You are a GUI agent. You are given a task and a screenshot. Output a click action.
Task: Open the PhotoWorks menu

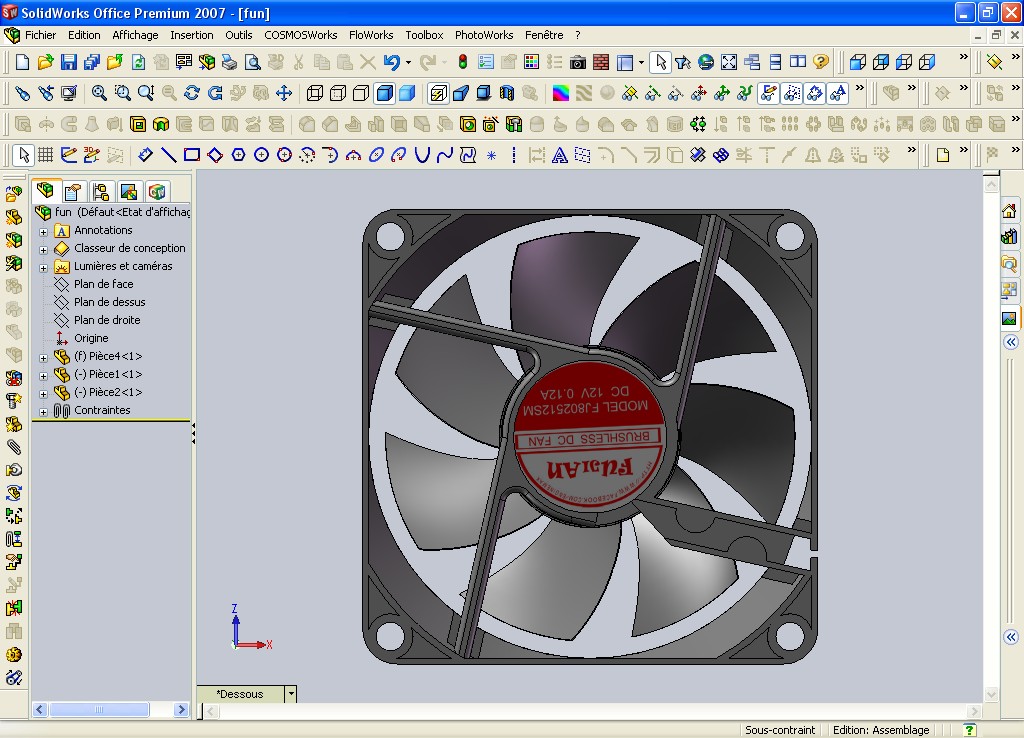point(484,35)
